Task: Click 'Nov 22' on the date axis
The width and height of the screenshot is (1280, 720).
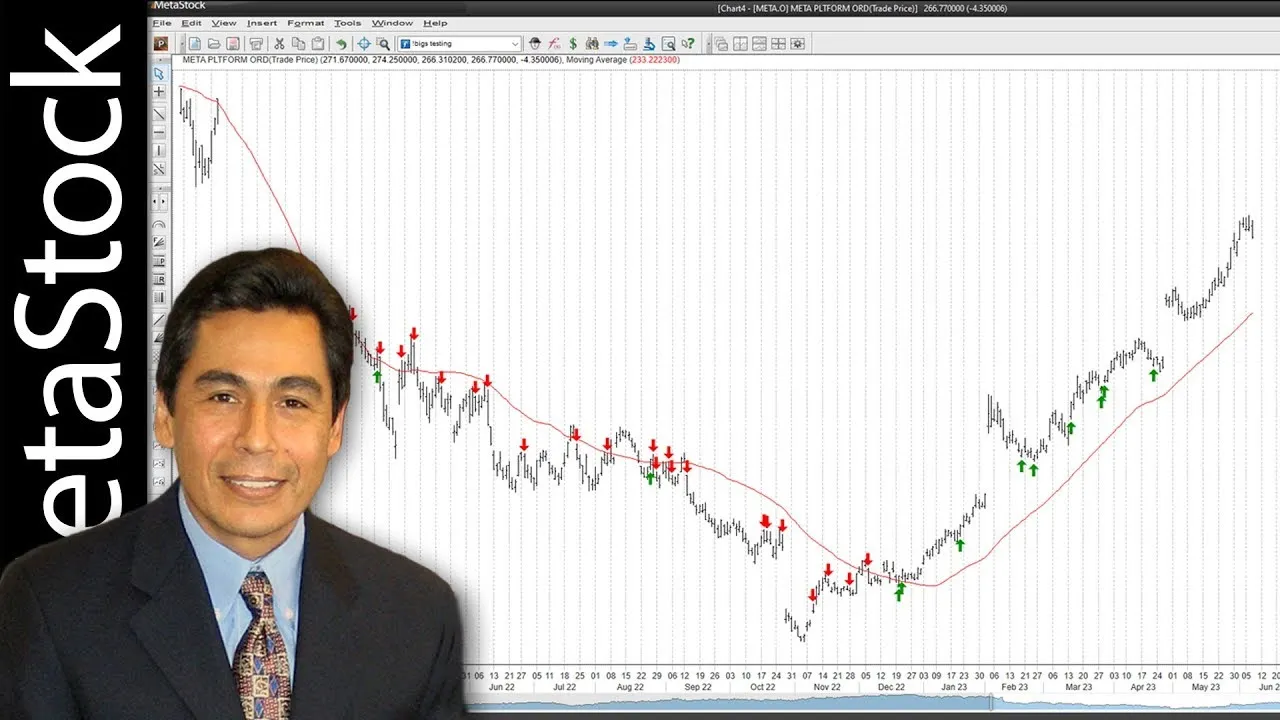Action: [827, 688]
